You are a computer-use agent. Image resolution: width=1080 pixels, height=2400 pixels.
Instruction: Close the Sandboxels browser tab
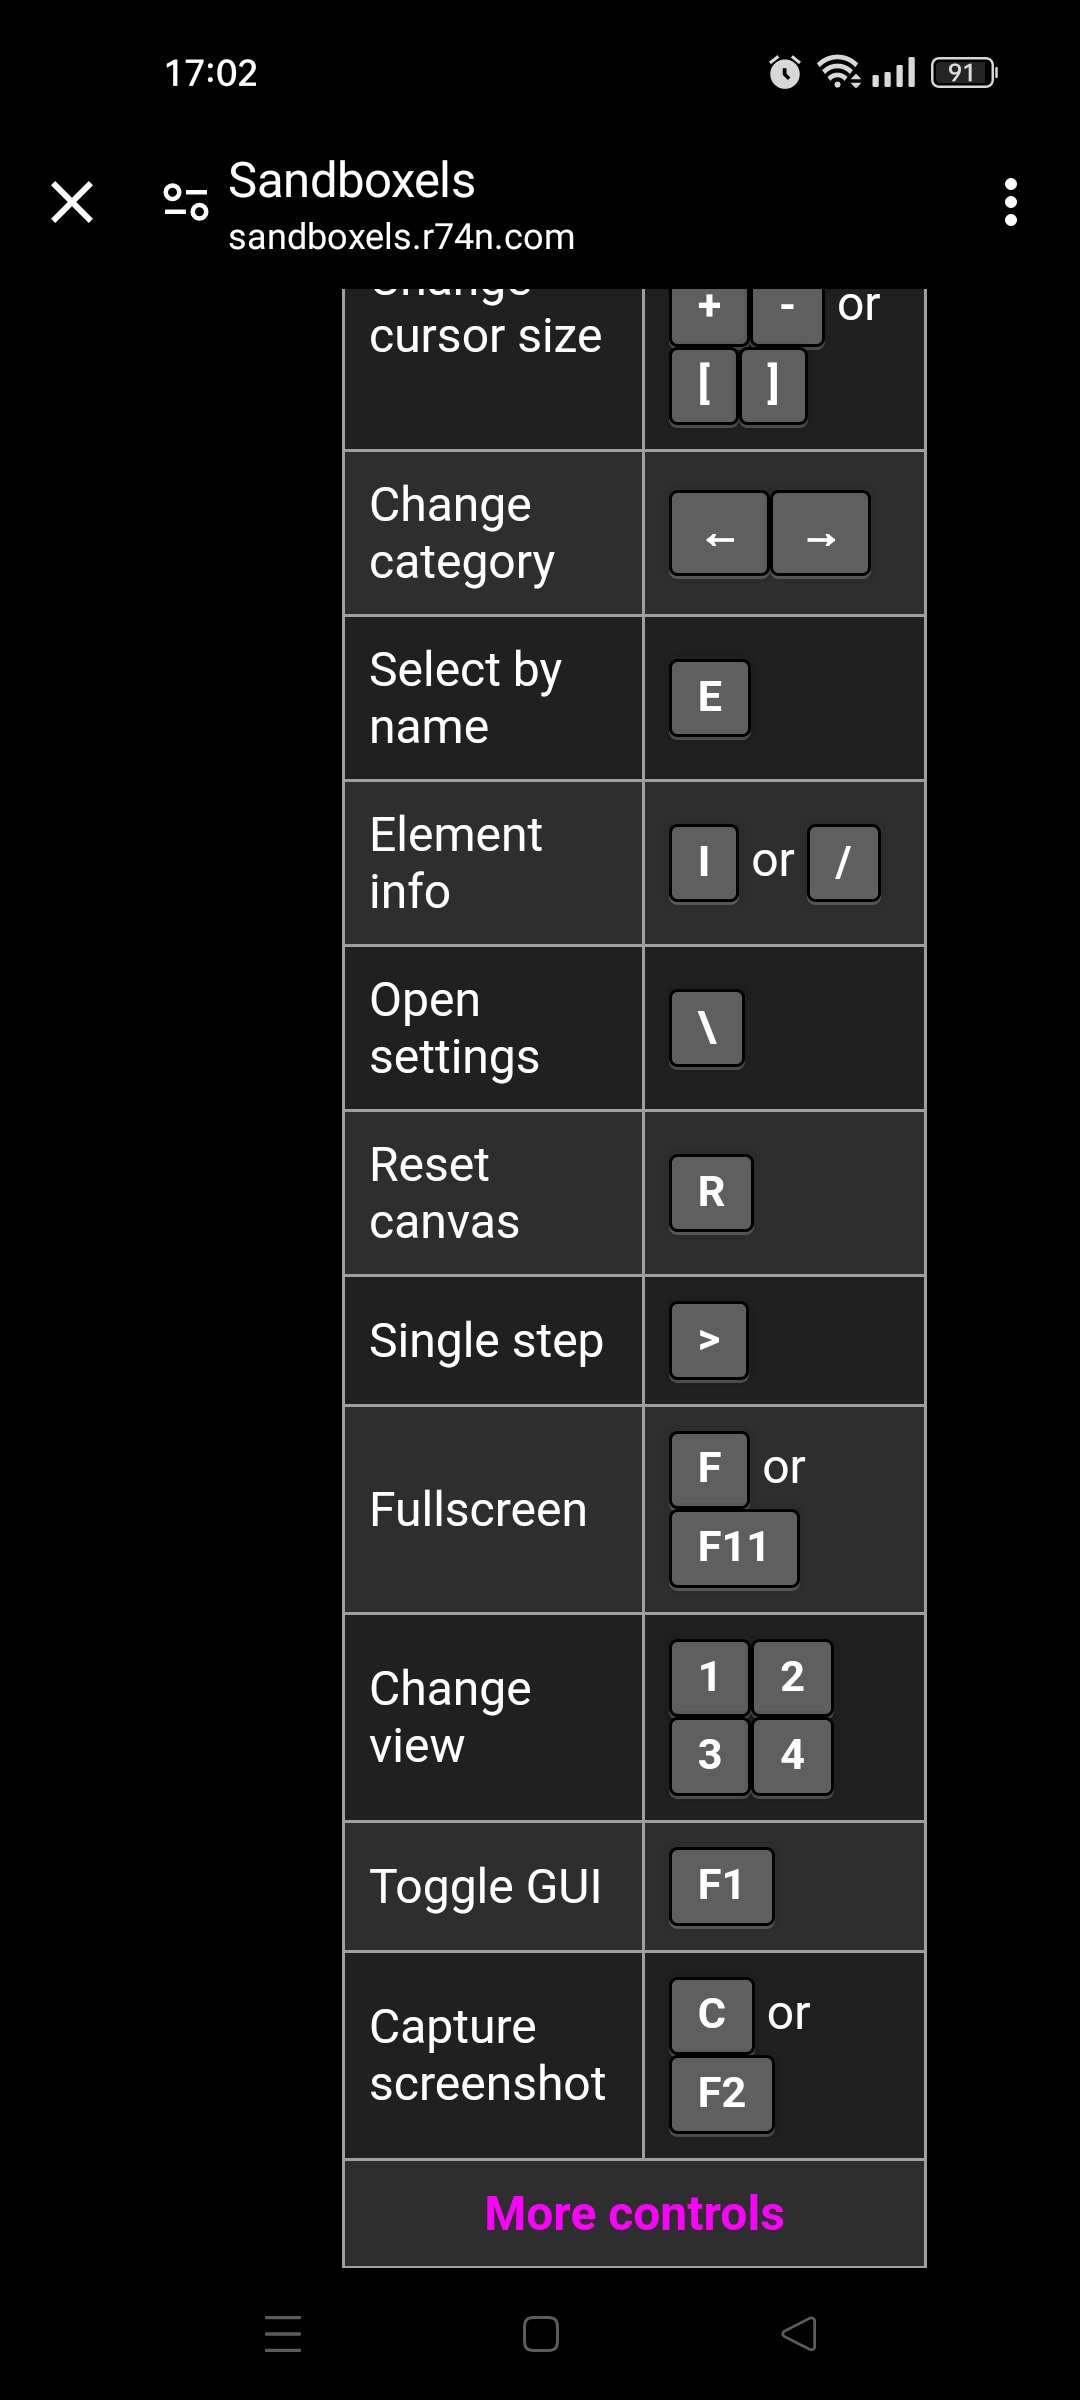pos(72,202)
